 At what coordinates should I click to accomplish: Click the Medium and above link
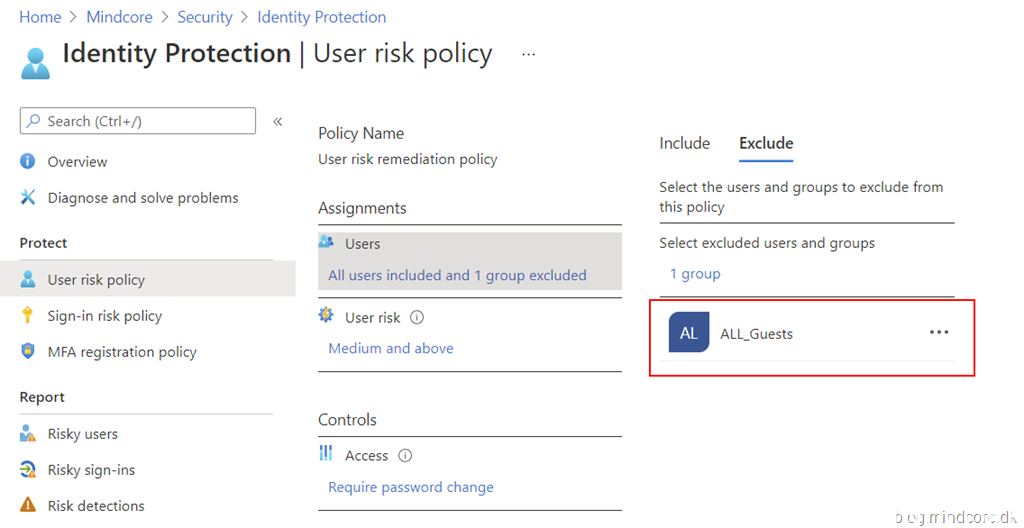click(391, 348)
